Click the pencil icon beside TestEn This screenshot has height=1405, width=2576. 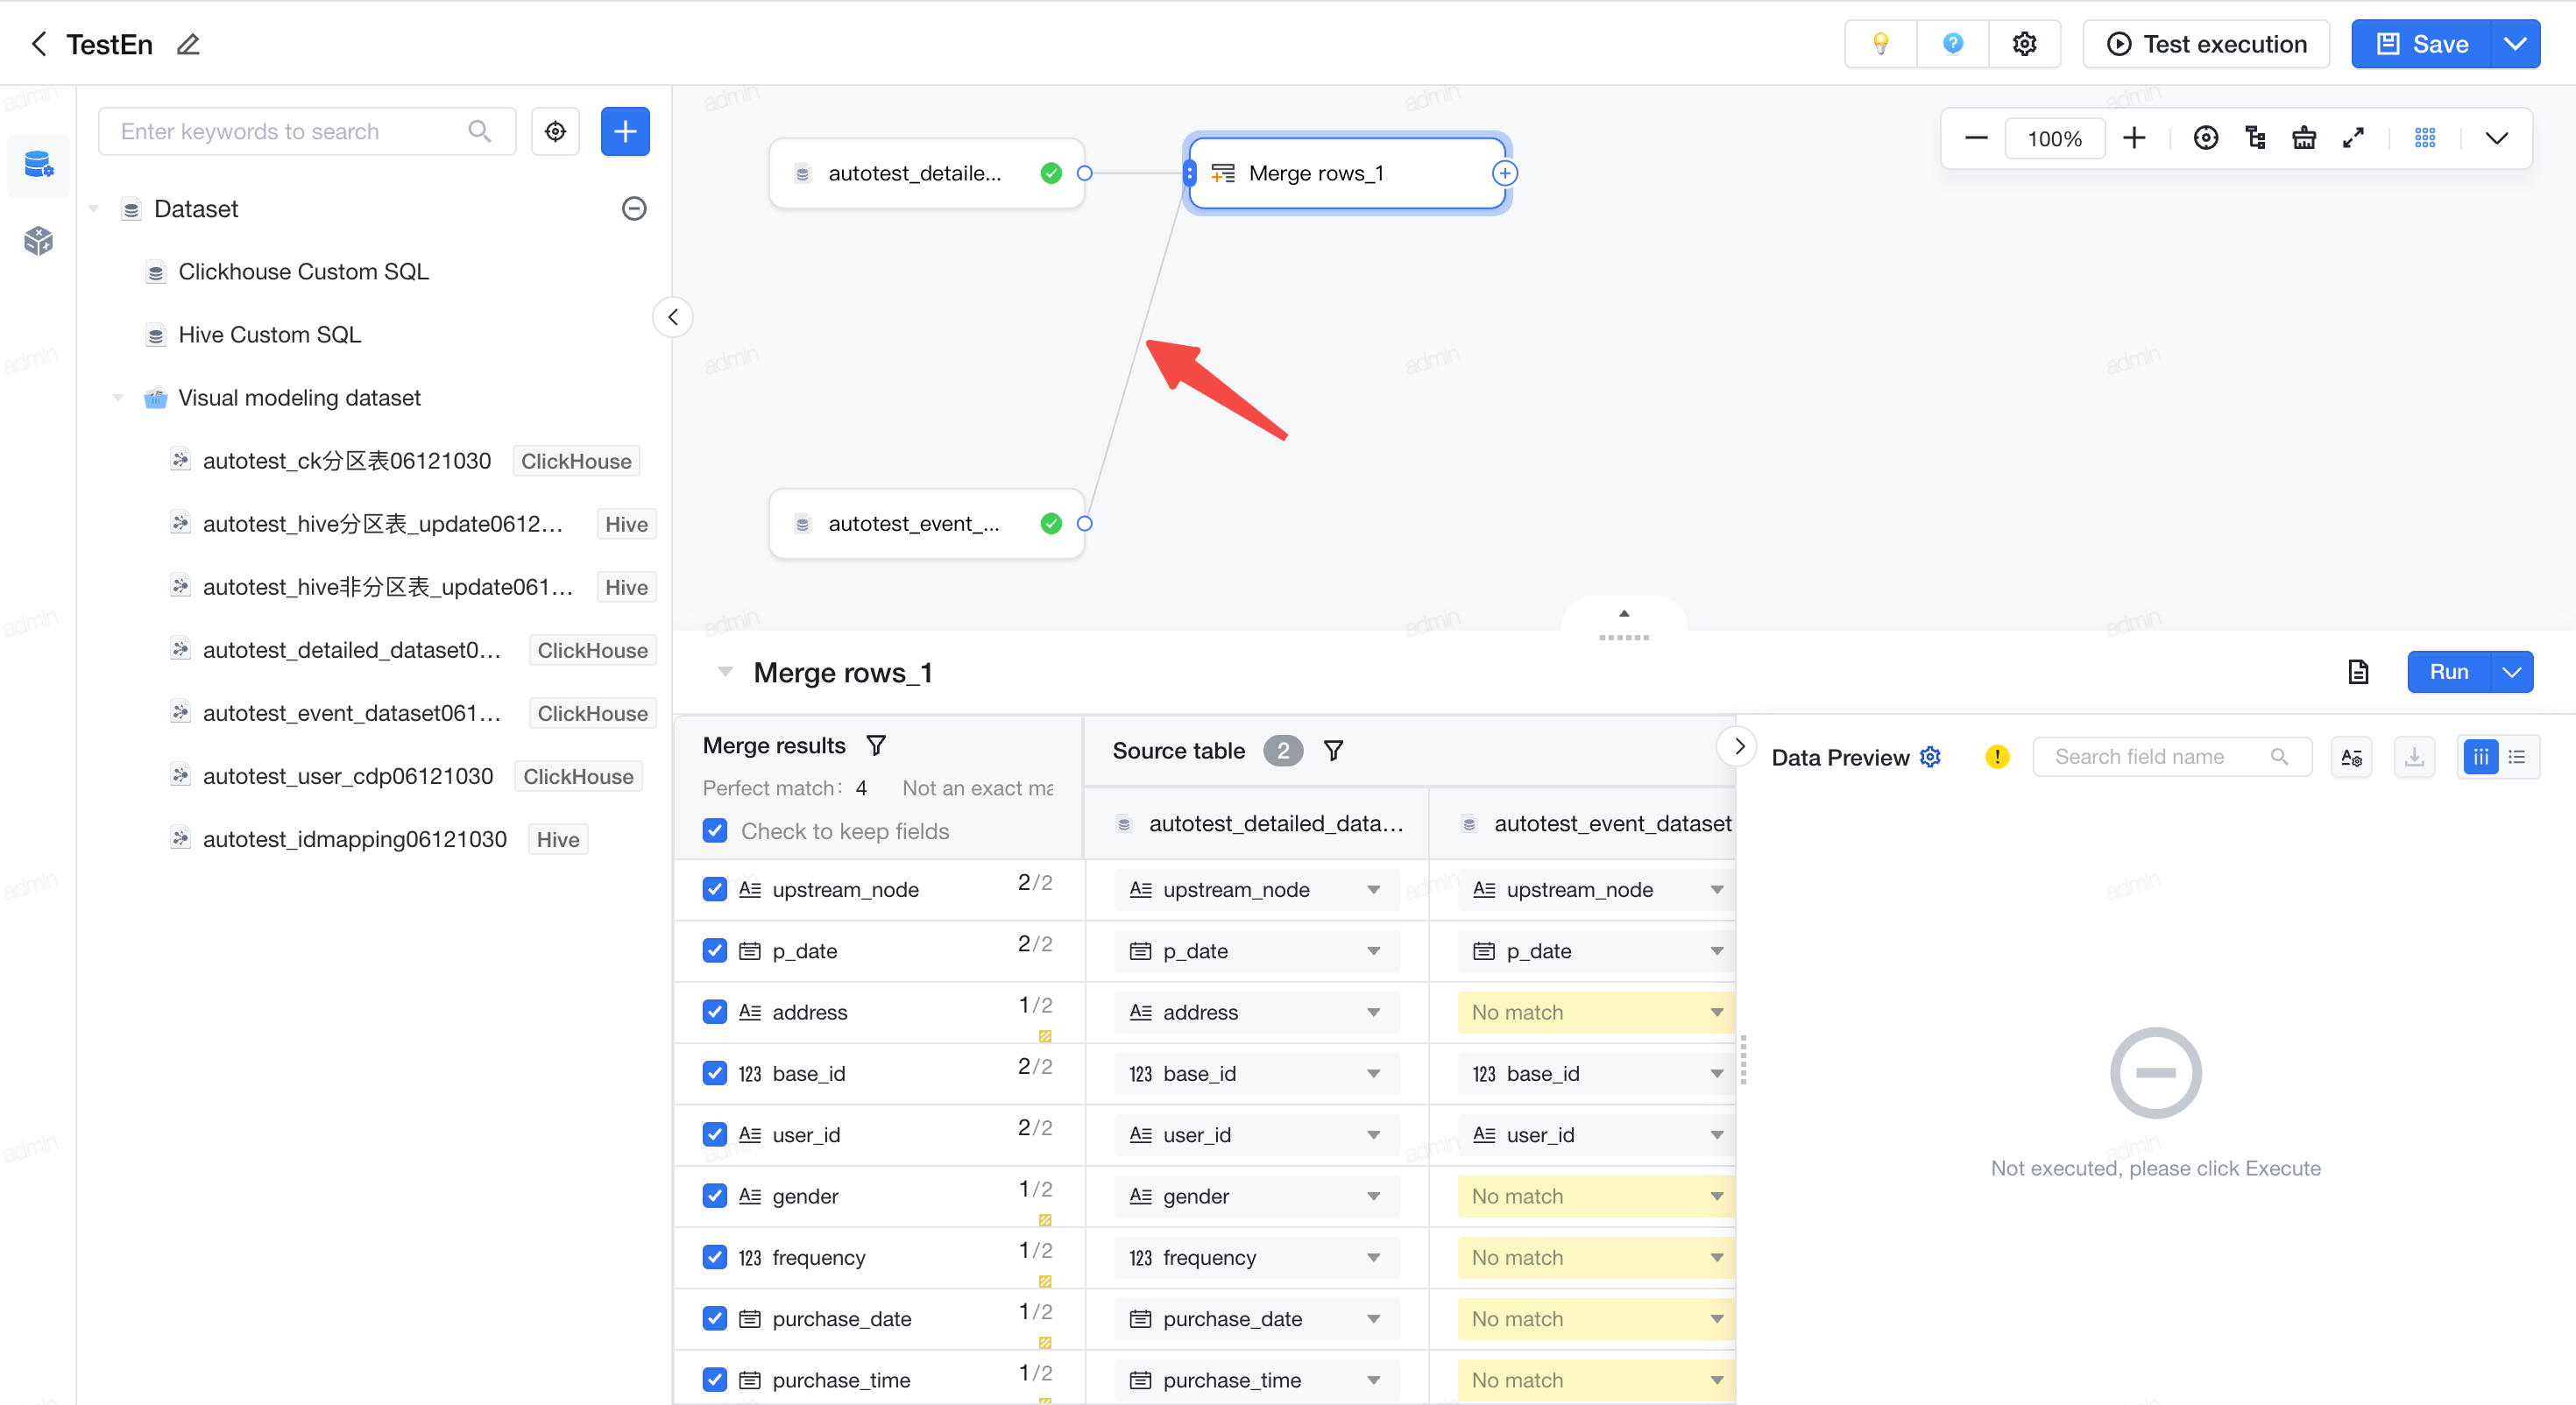tap(188, 44)
